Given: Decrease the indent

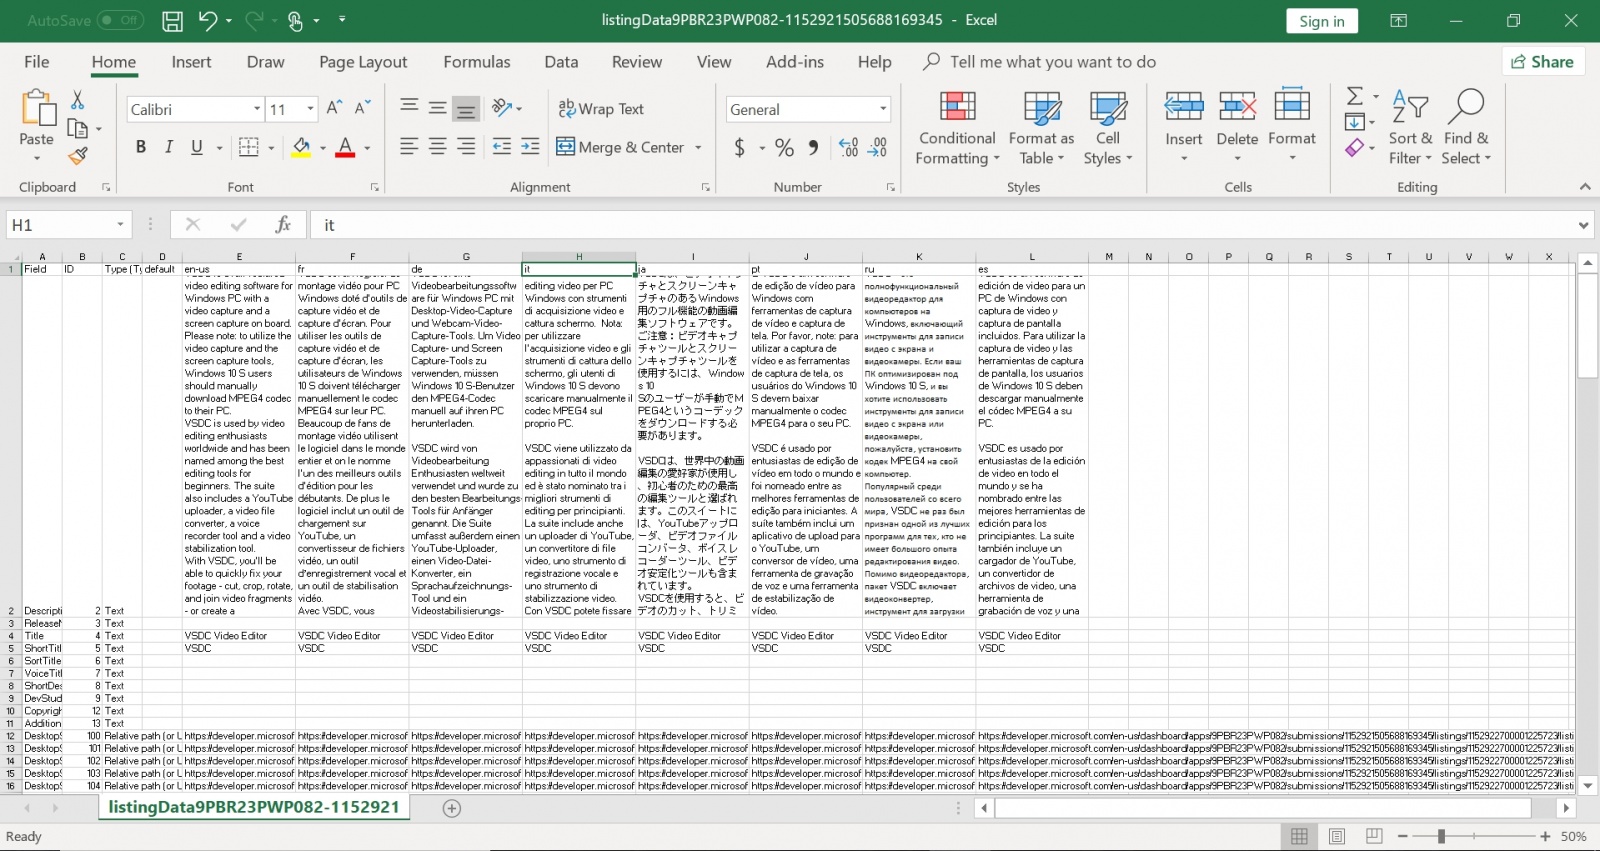Looking at the screenshot, I should [x=502, y=147].
